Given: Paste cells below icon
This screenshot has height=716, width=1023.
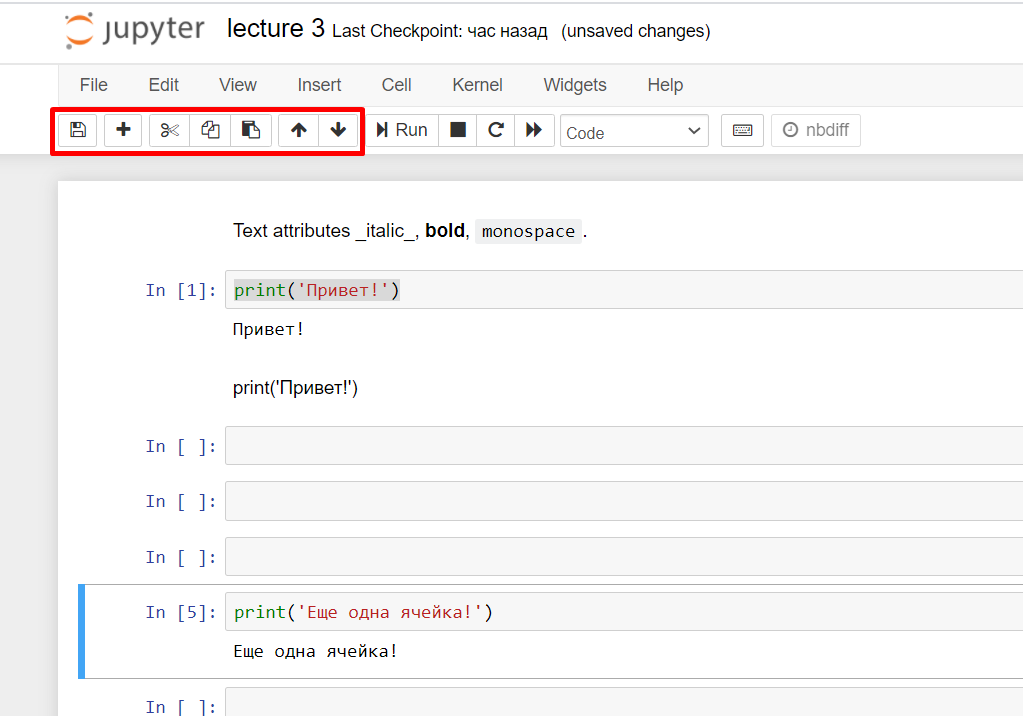Looking at the screenshot, I should [x=251, y=130].
